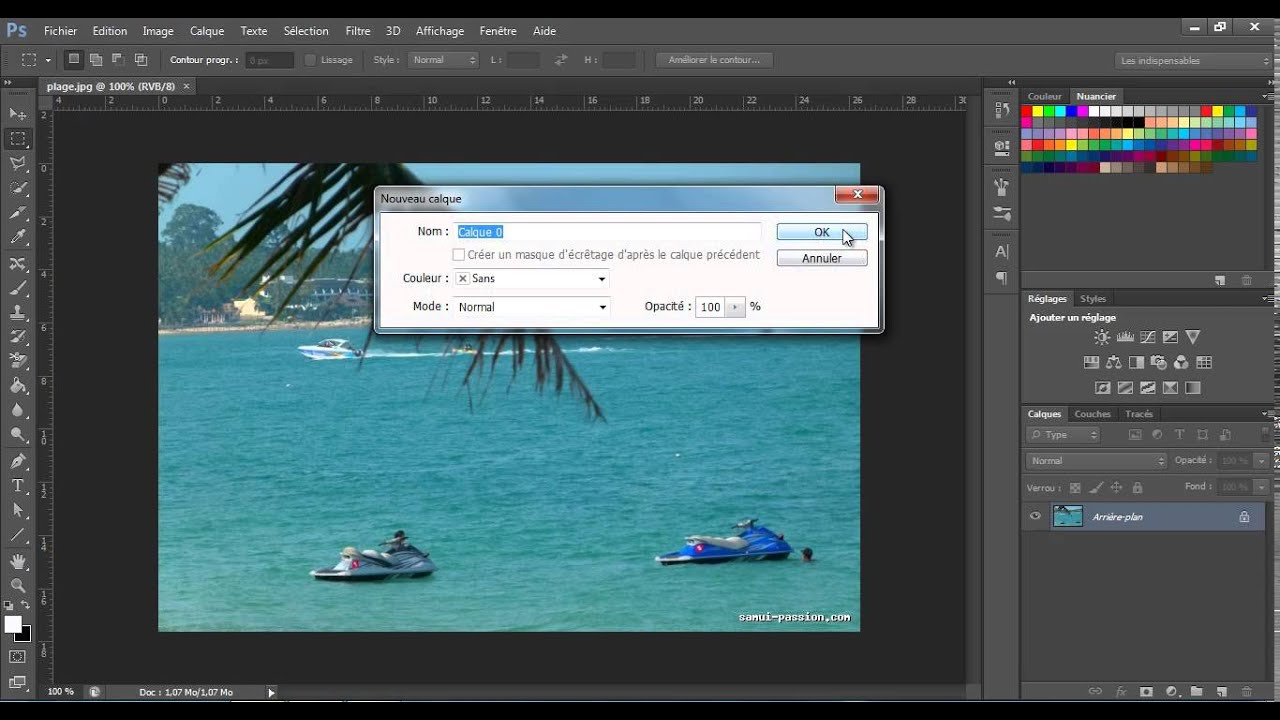
Task: Open the History panel icon
Action: coord(1001,109)
